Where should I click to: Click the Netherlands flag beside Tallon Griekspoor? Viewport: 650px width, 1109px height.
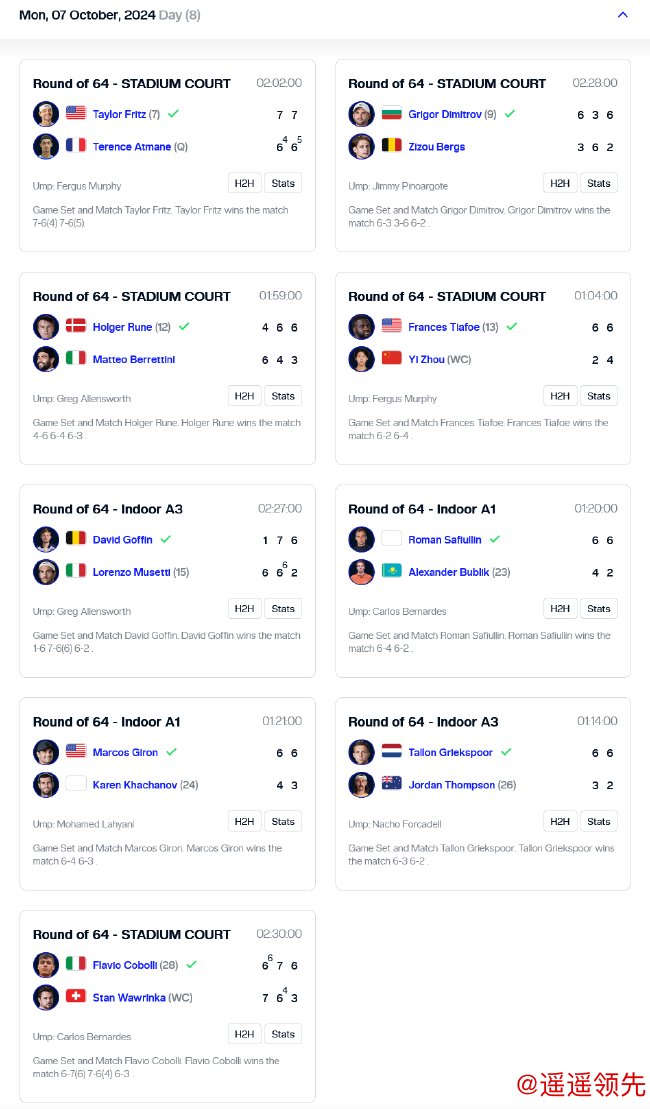pyautogui.click(x=392, y=752)
